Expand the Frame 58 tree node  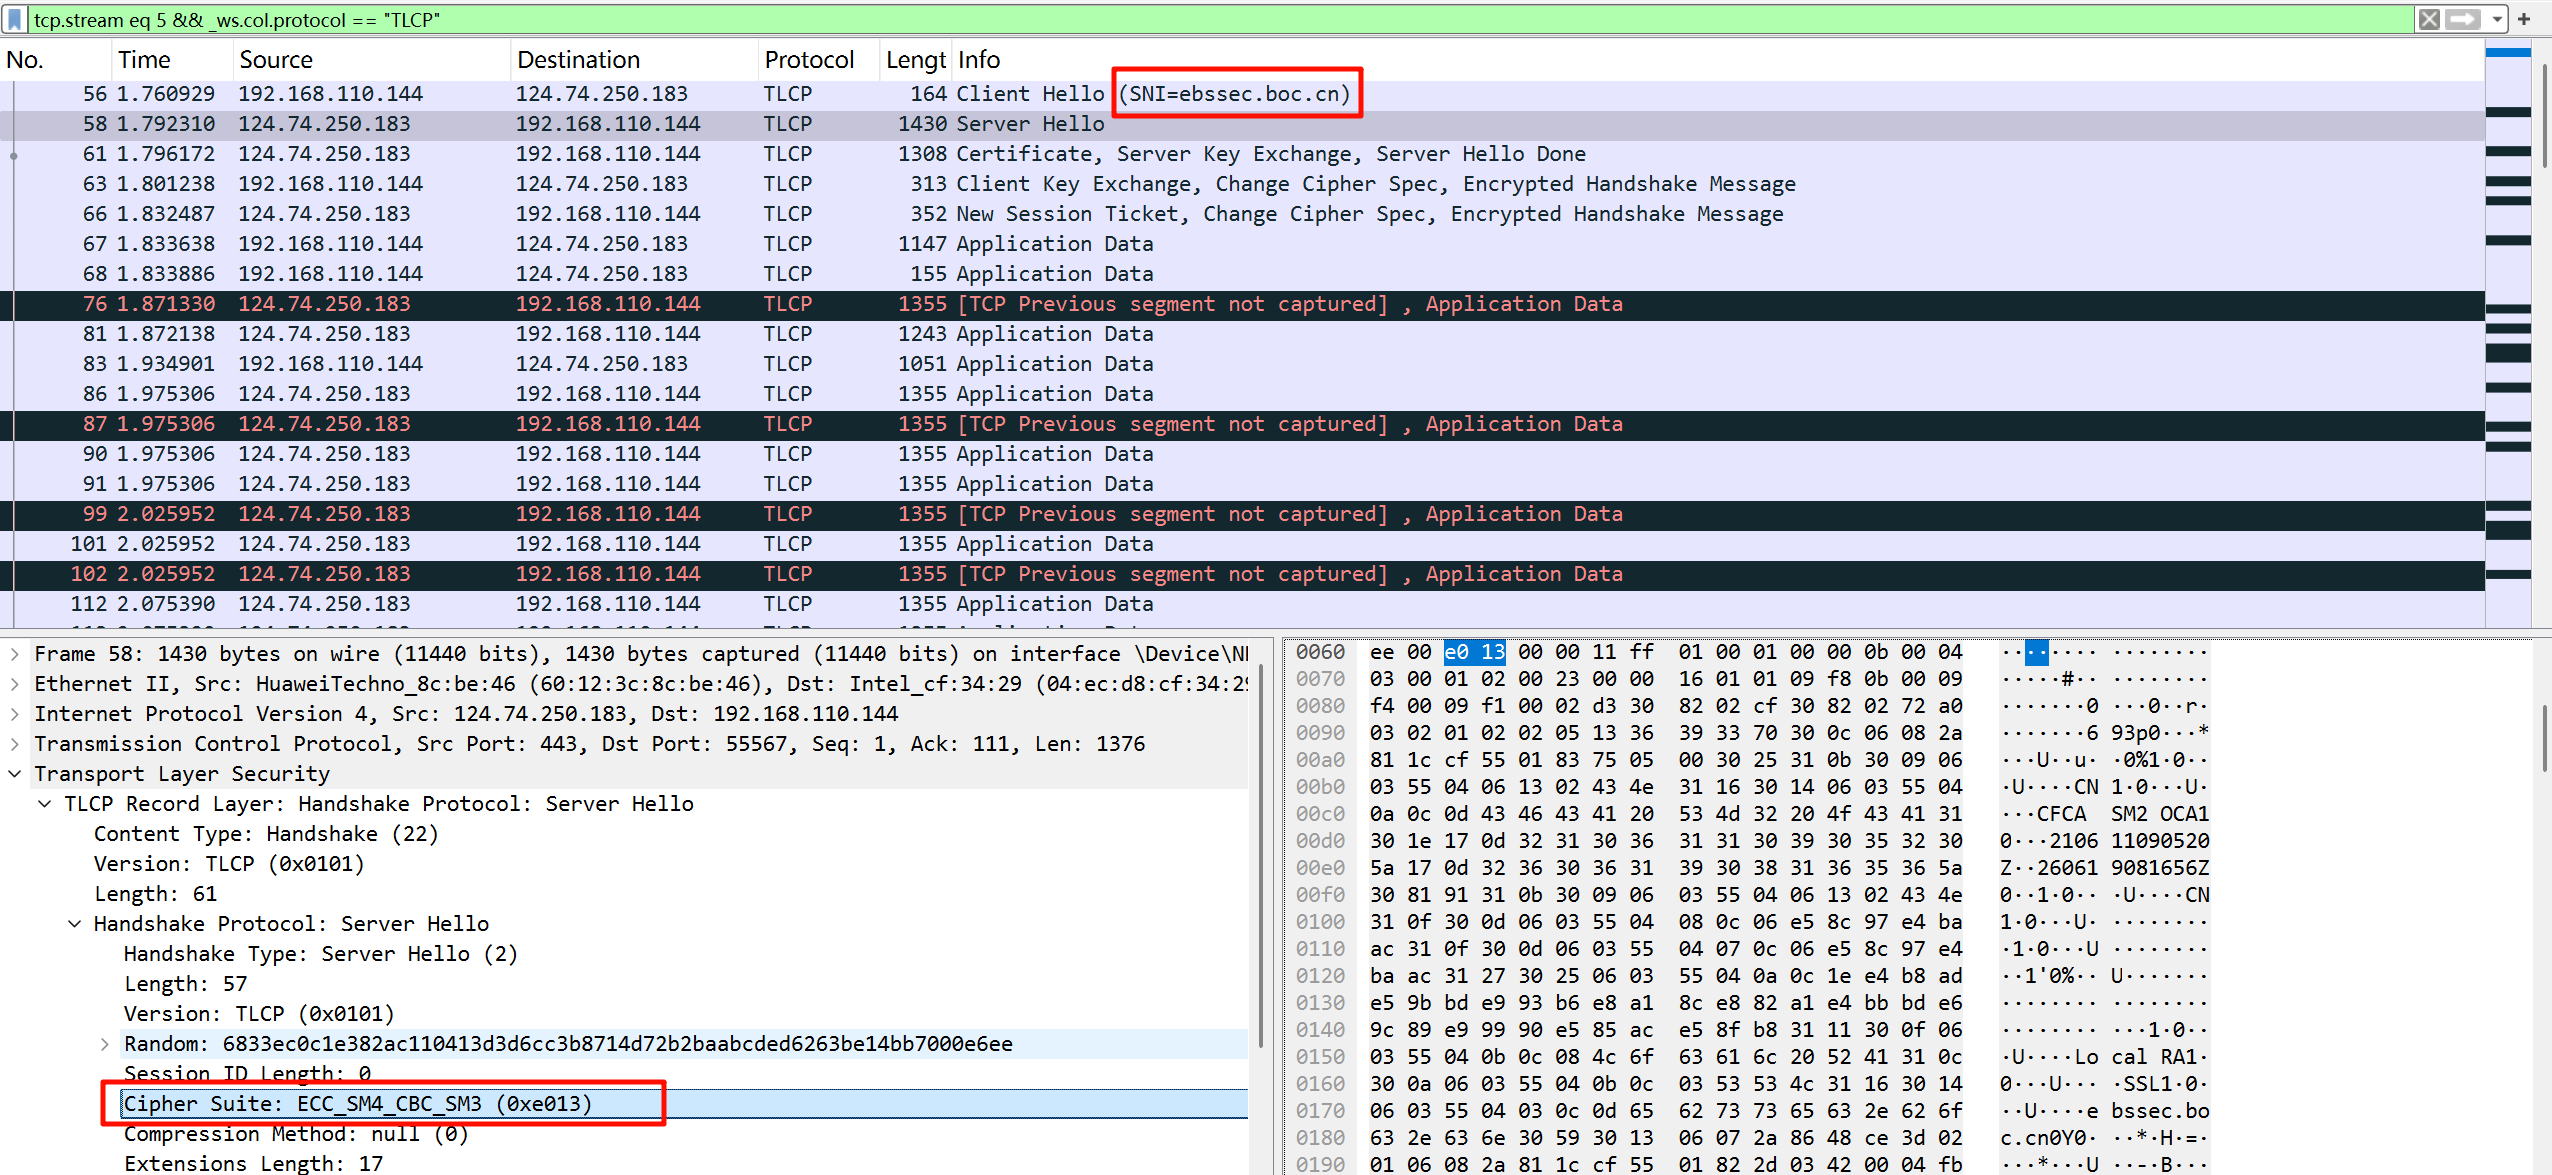(15, 654)
